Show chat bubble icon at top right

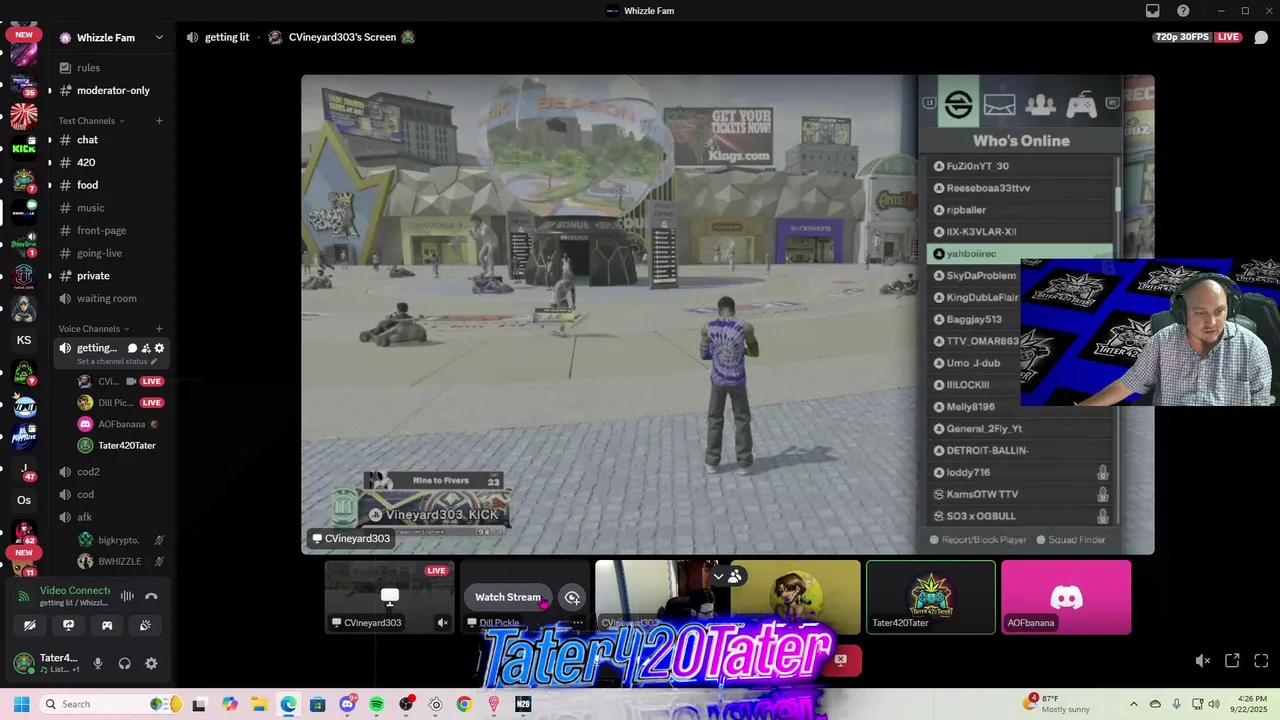[1261, 37]
